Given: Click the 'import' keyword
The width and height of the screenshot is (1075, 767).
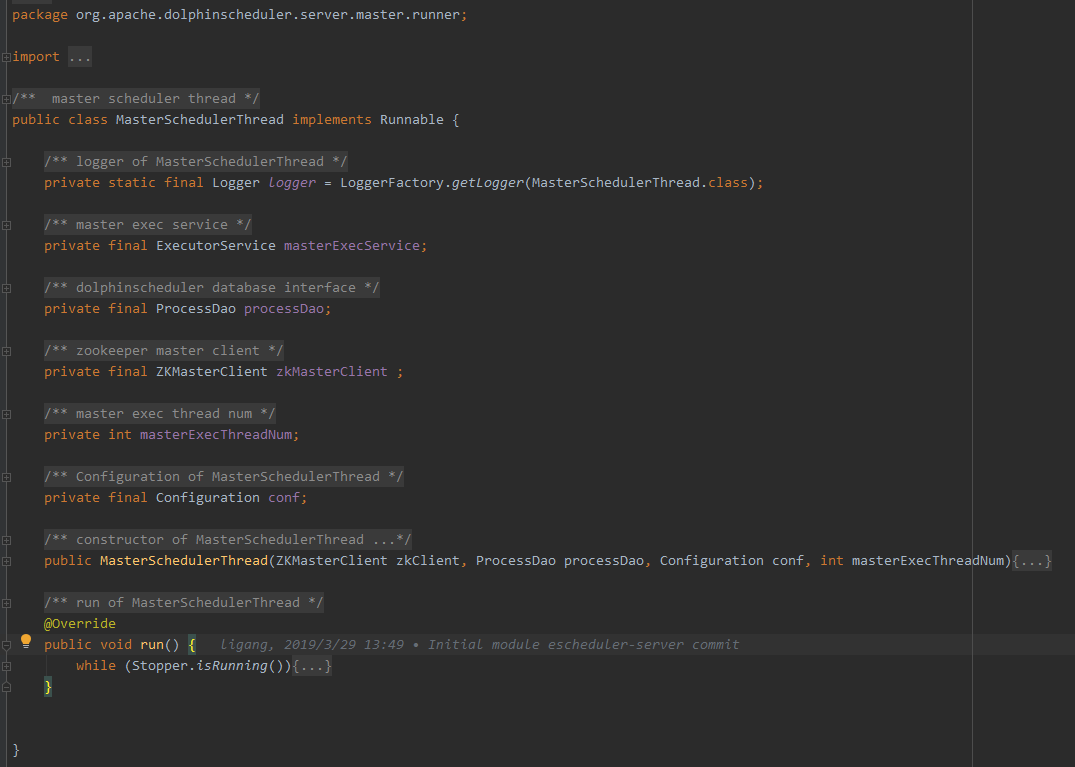Looking at the screenshot, I should click(x=36, y=56).
